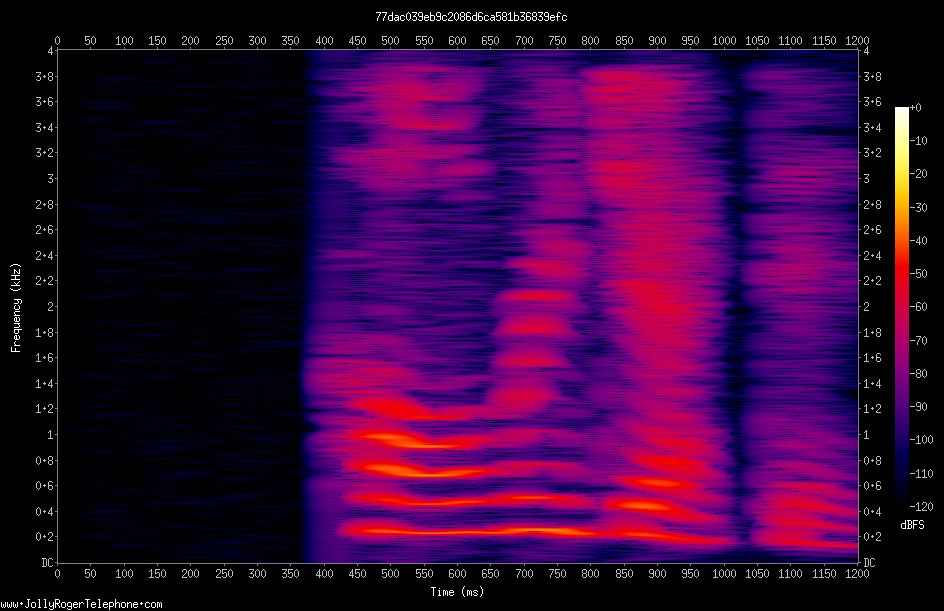Click the 500 tick on the top time axis
This screenshot has height=611, width=944.
pyautogui.click(x=390, y=41)
